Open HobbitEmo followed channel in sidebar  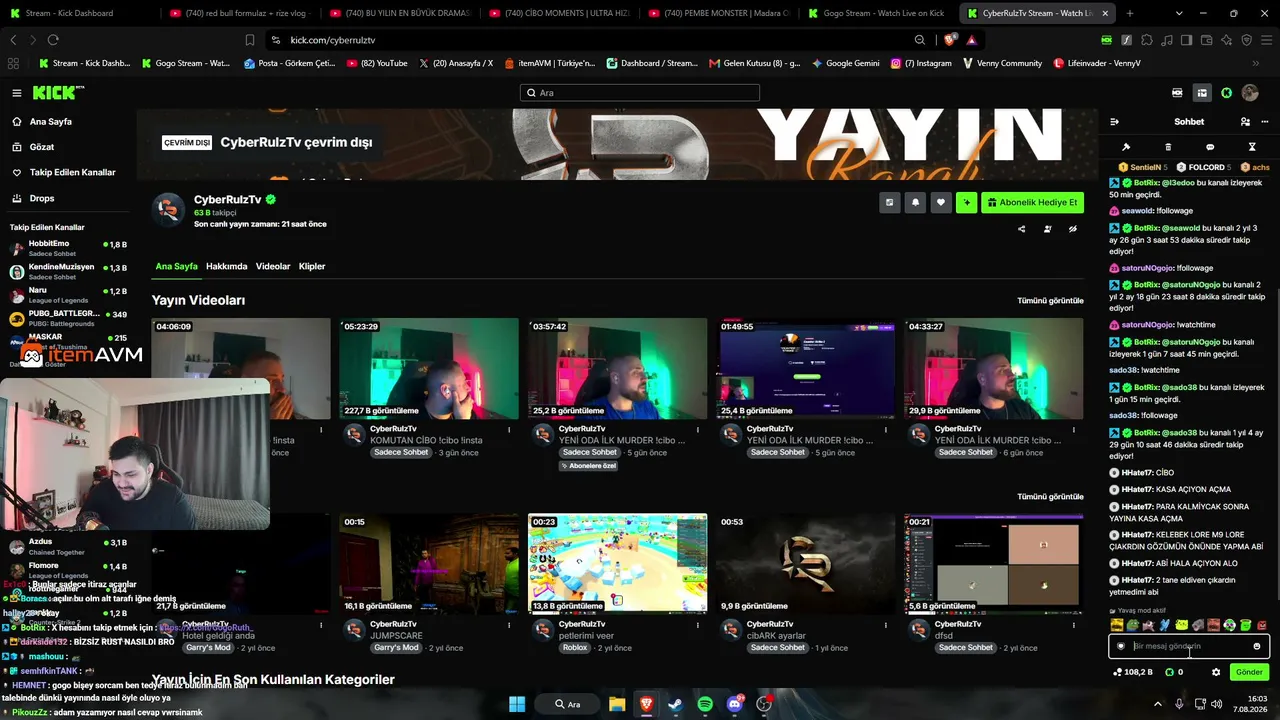(x=68, y=248)
